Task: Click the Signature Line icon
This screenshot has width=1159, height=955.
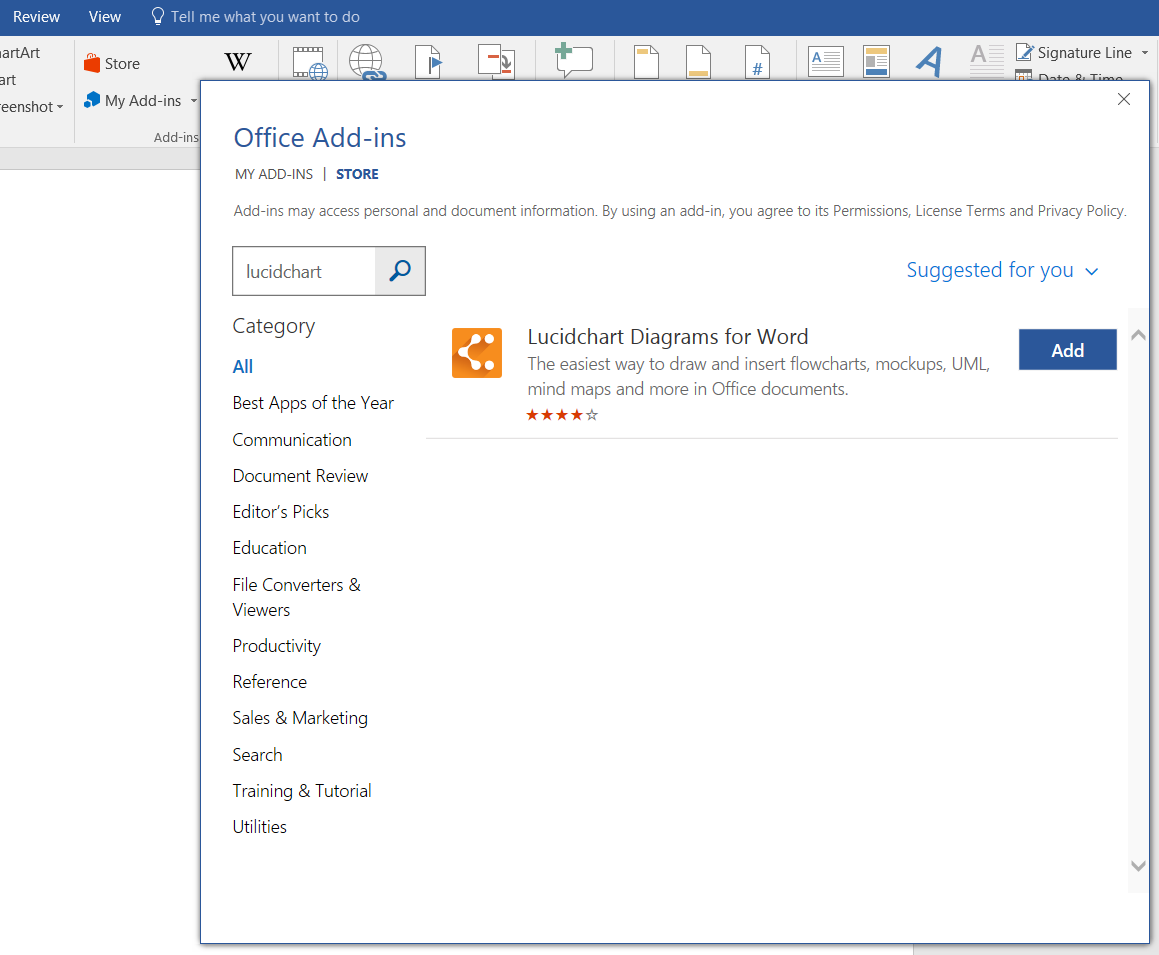Action: tap(1024, 52)
